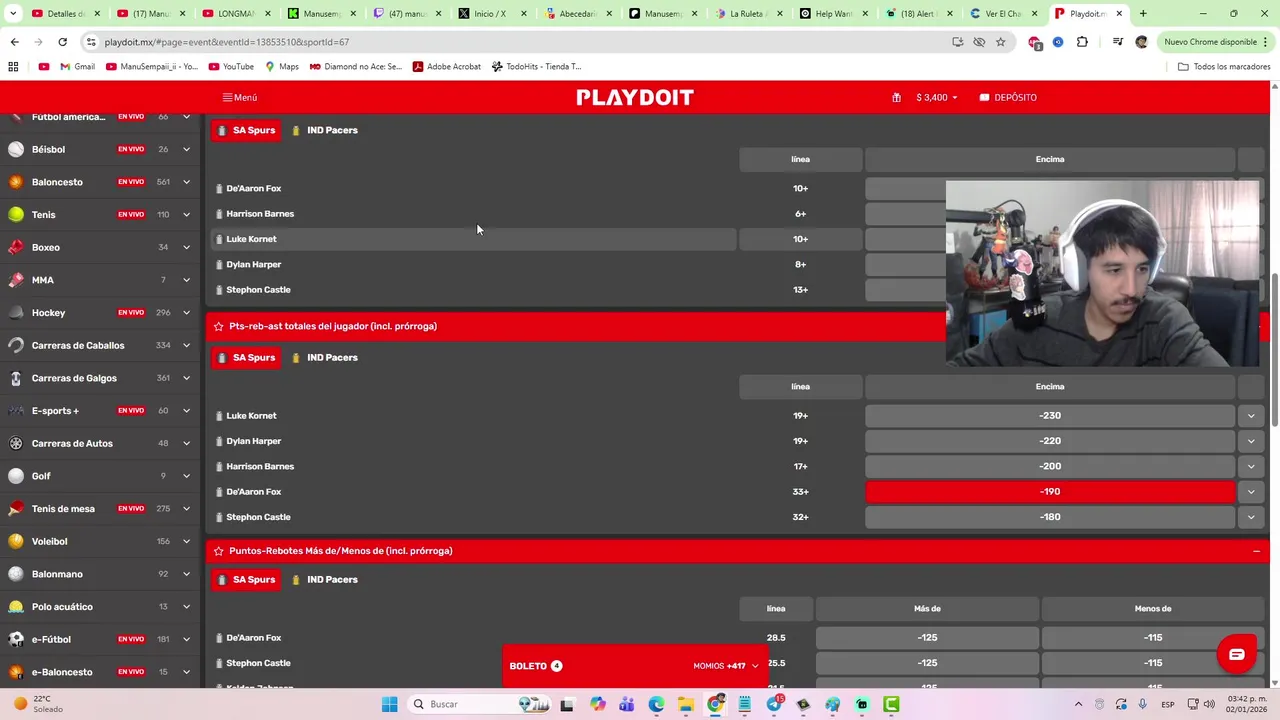This screenshot has width=1280, height=720.
Task: Pick Stephon Castle 25.5 Menos de -115
Action: click(x=1153, y=663)
